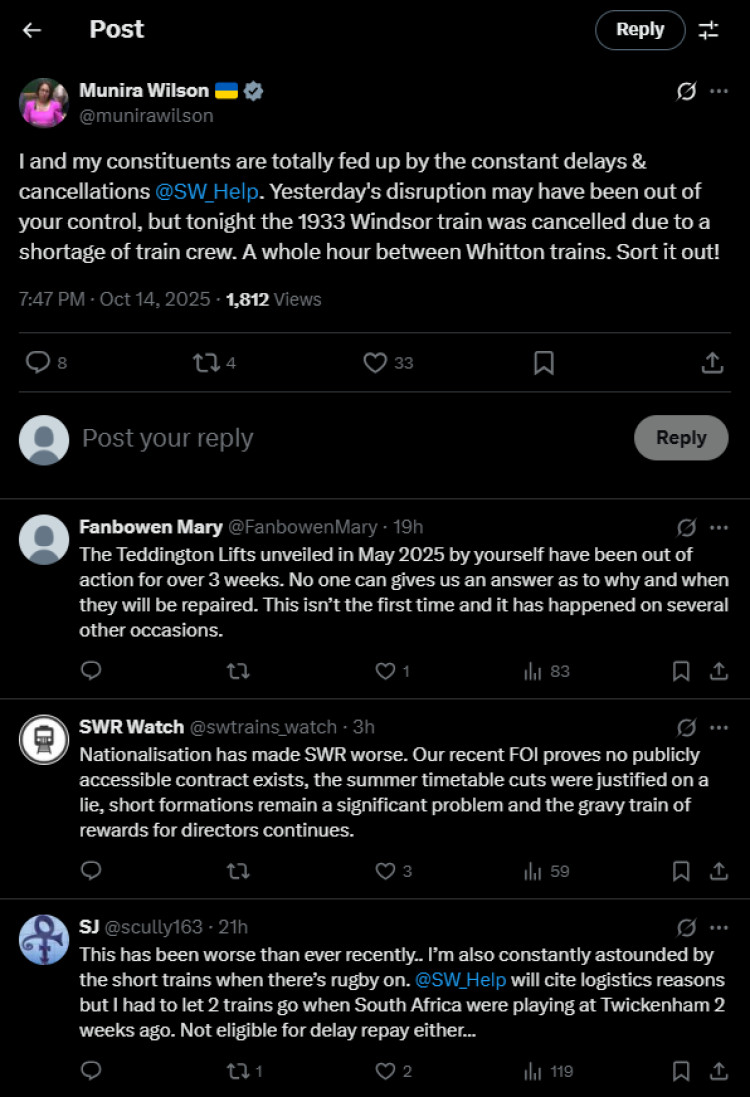This screenshot has width=750, height=1097.
Task: Go back with the arrow icon
Action: (x=32, y=30)
